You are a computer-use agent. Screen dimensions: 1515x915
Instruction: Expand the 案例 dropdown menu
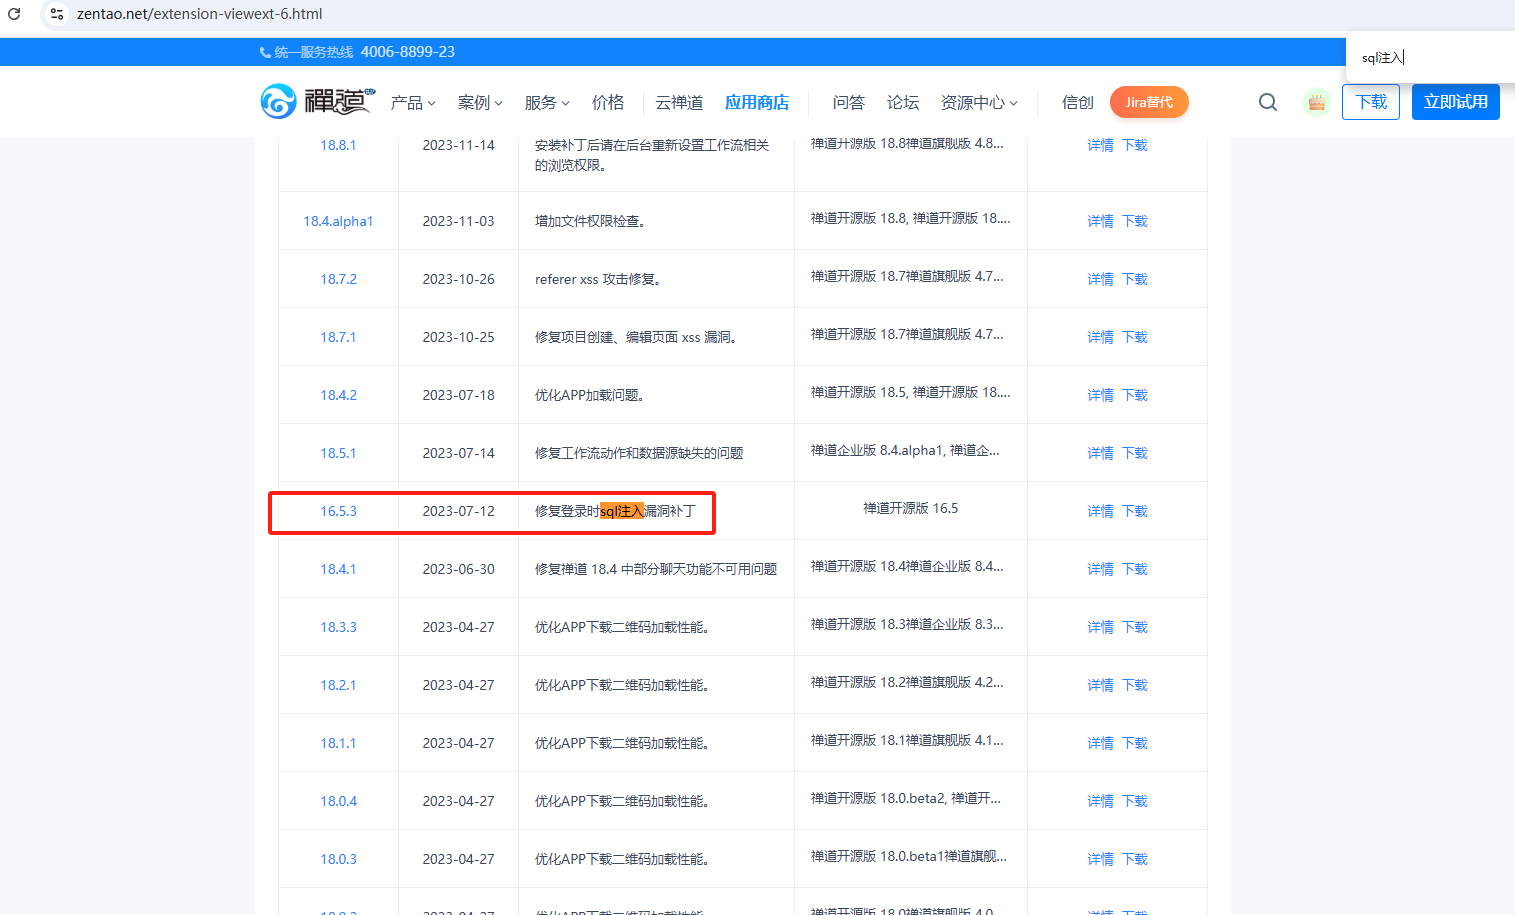point(479,103)
